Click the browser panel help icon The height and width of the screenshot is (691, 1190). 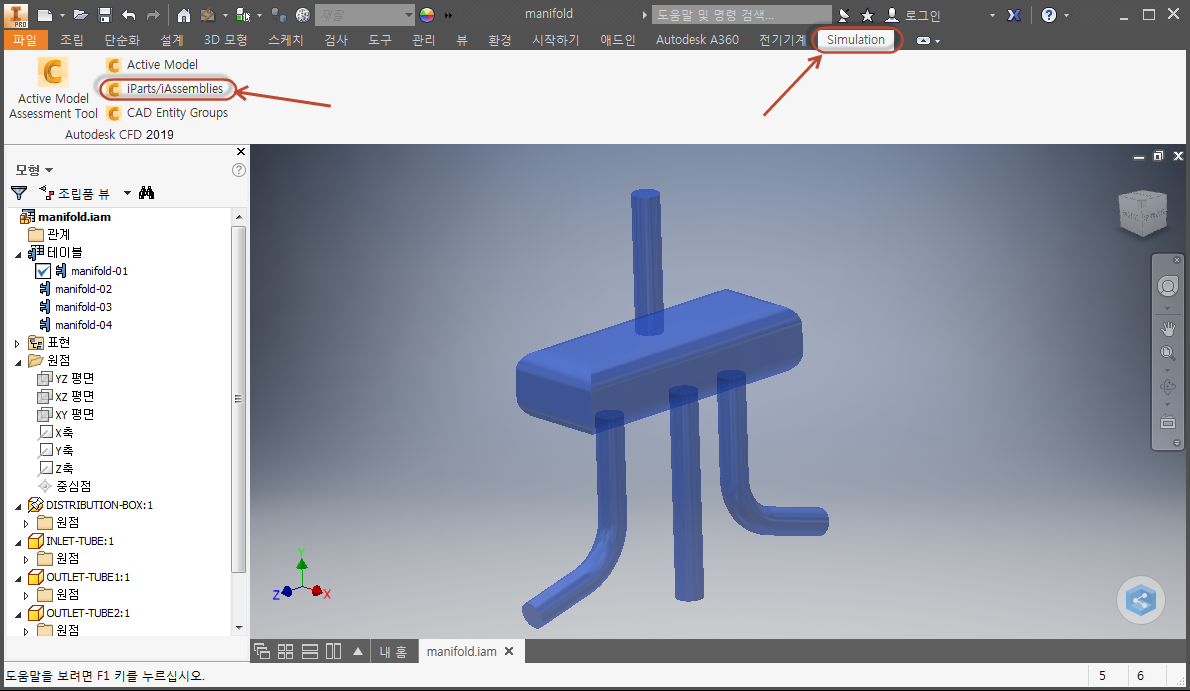(x=238, y=170)
